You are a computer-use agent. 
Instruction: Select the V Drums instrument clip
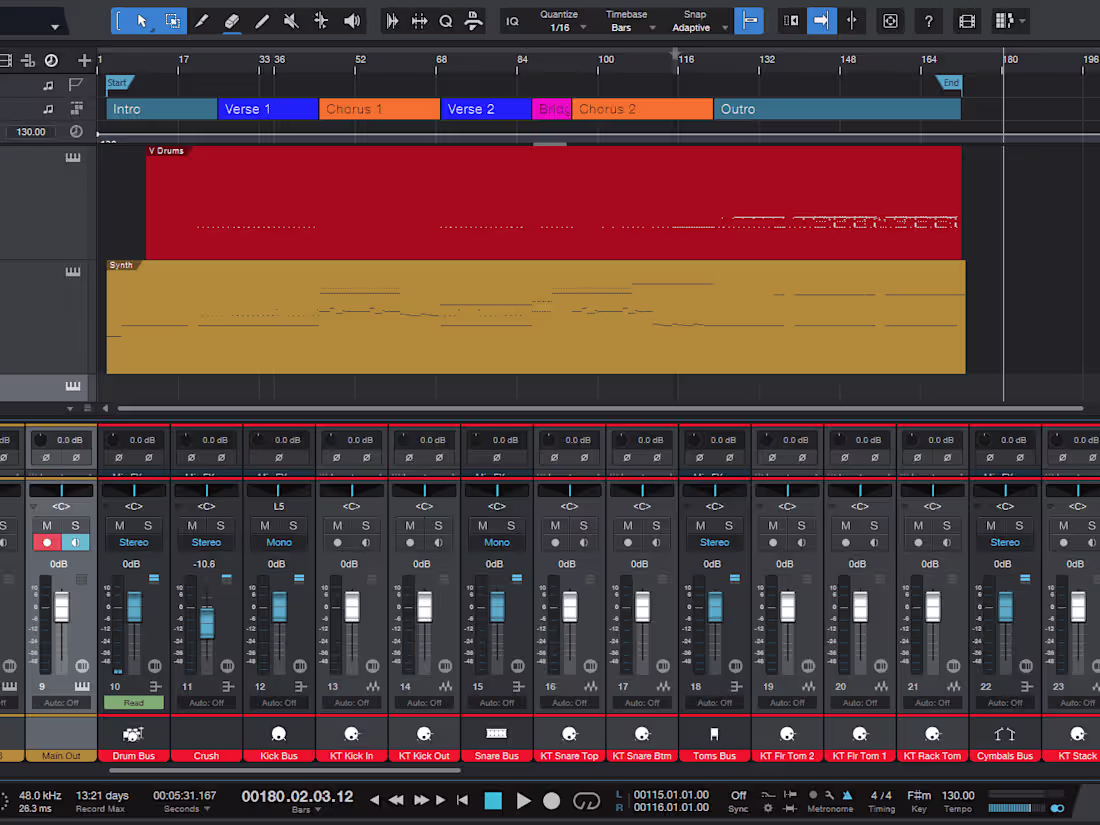pyautogui.click(x=554, y=202)
